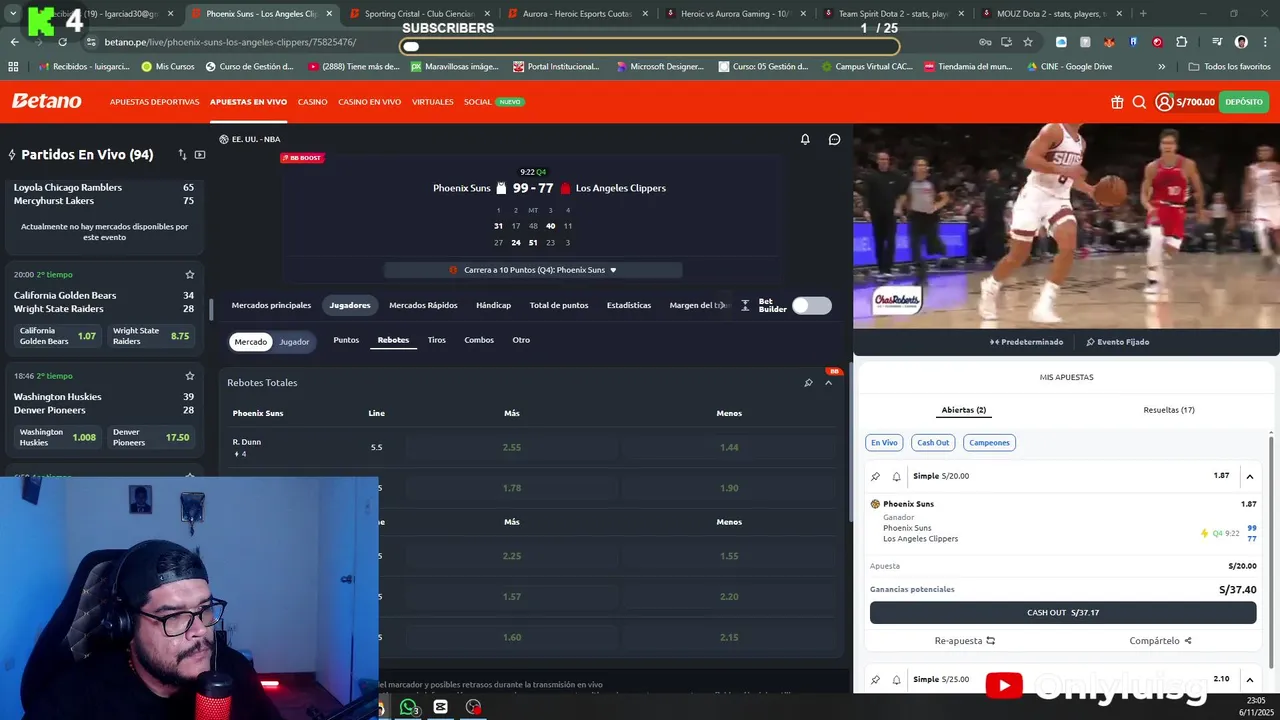This screenshot has width=1280, height=720.
Task: Show more bookmarks with the chevron
Action: [x=1161, y=67]
